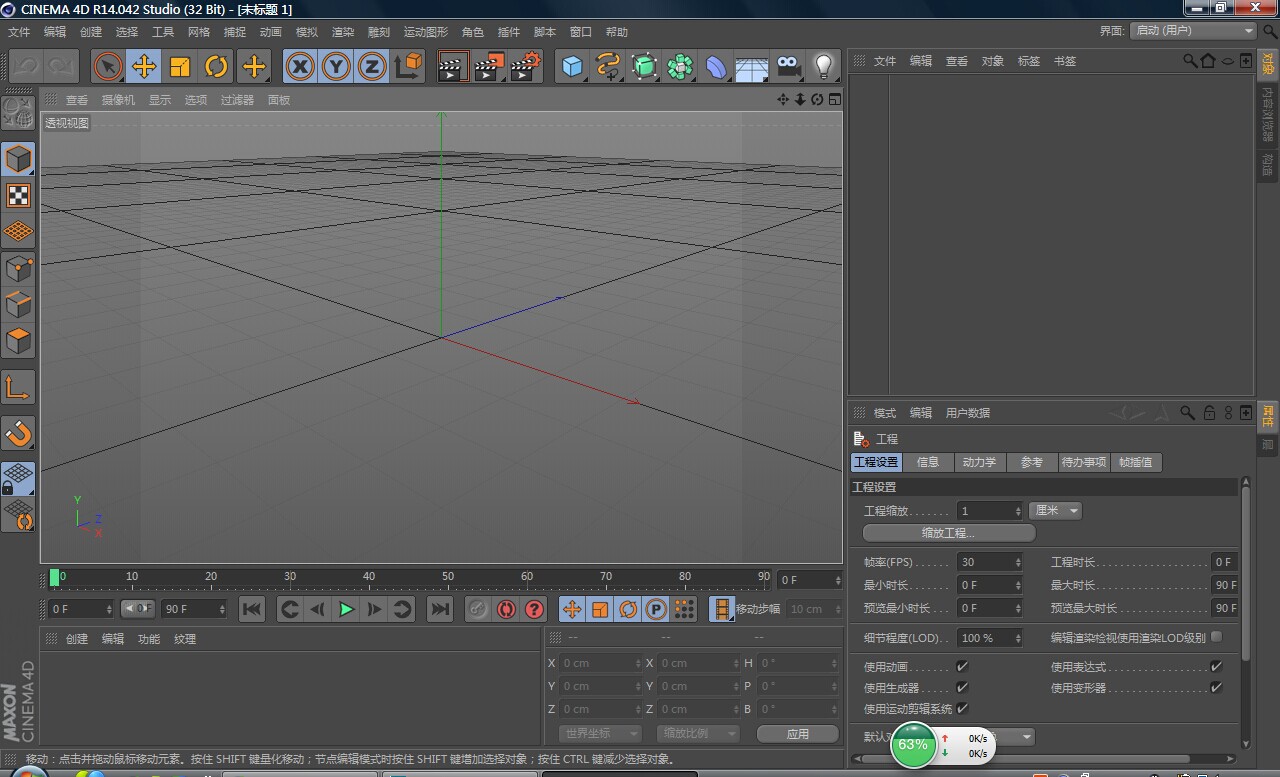Uncheck the 使用动画 checkbox

tap(962, 666)
